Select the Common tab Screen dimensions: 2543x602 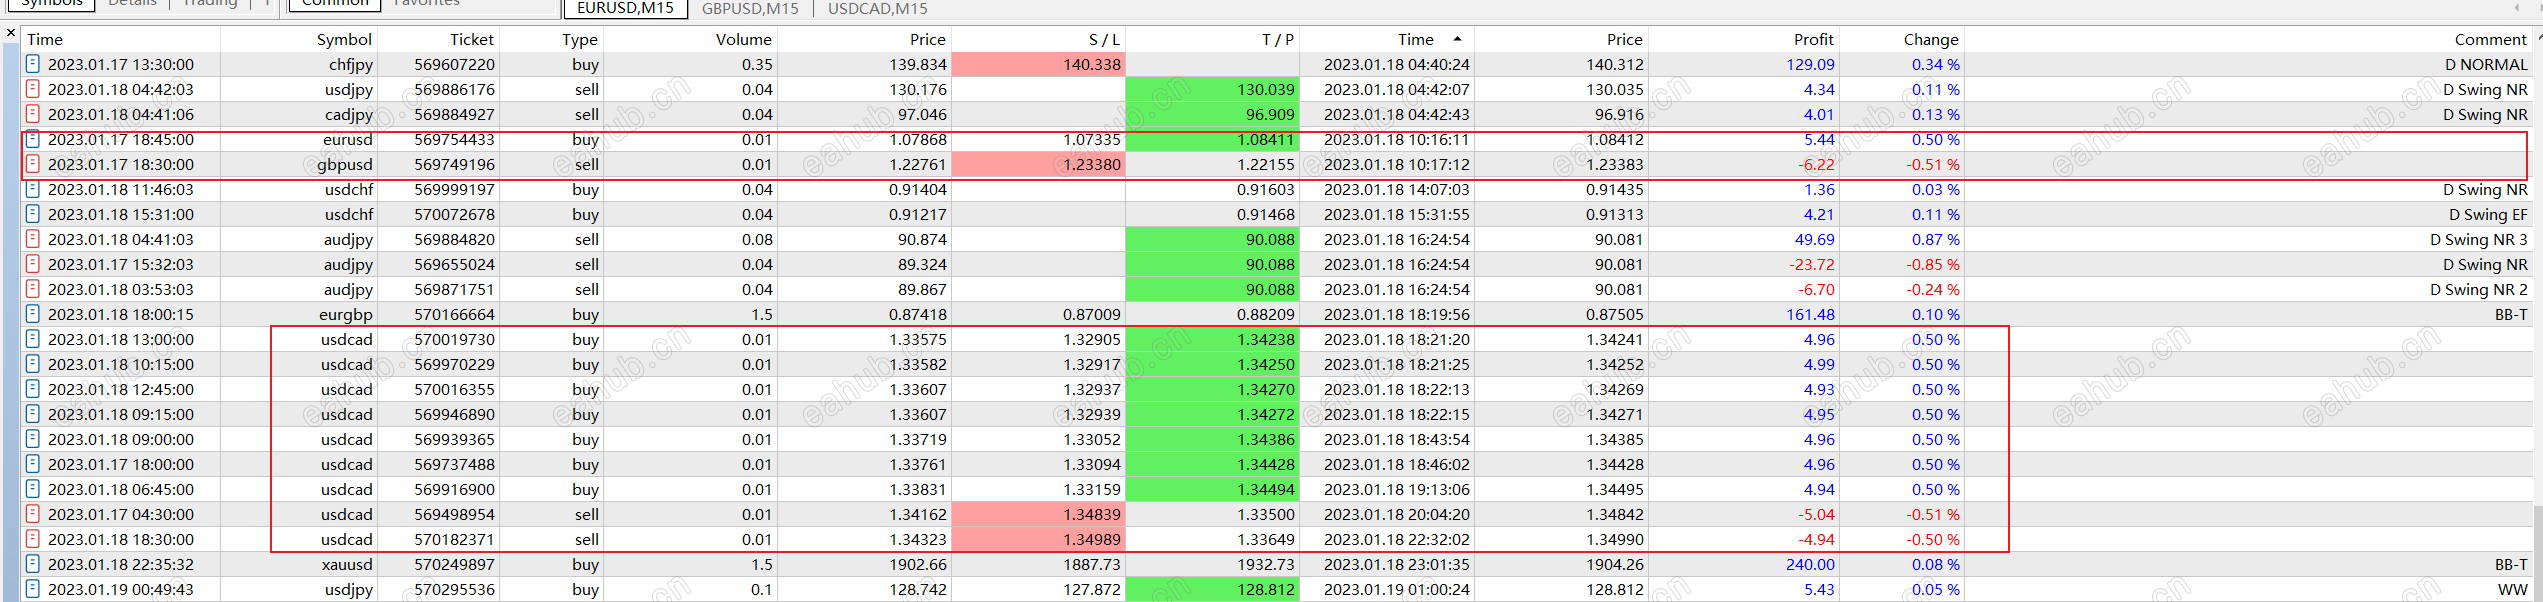click(335, 4)
